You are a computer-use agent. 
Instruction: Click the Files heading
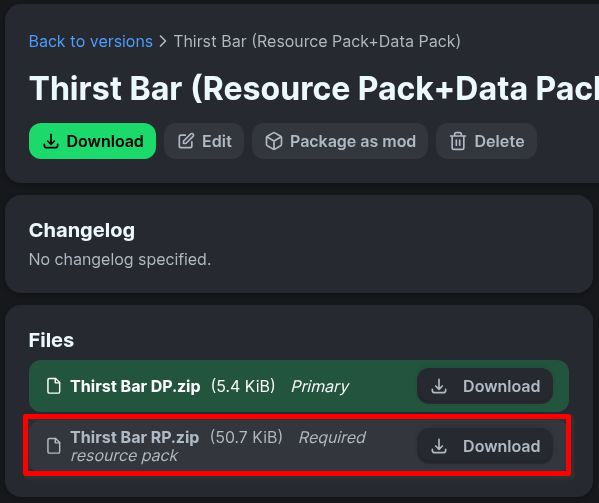click(x=51, y=340)
